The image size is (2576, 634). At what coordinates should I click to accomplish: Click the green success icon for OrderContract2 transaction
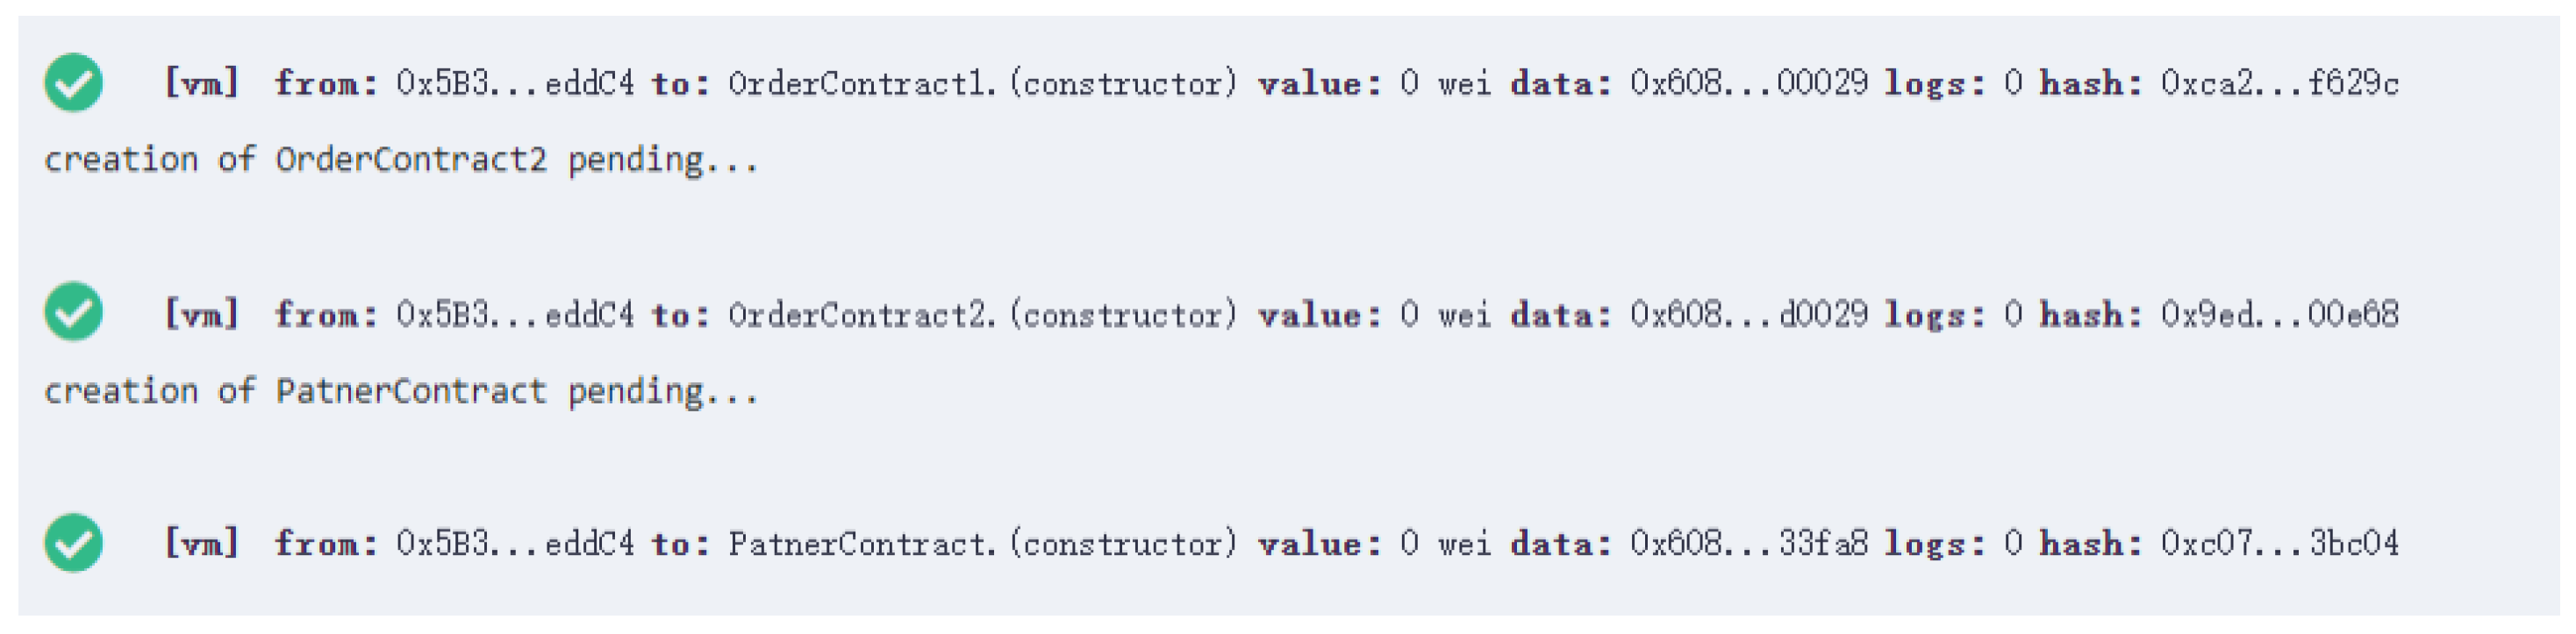[73, 312]
